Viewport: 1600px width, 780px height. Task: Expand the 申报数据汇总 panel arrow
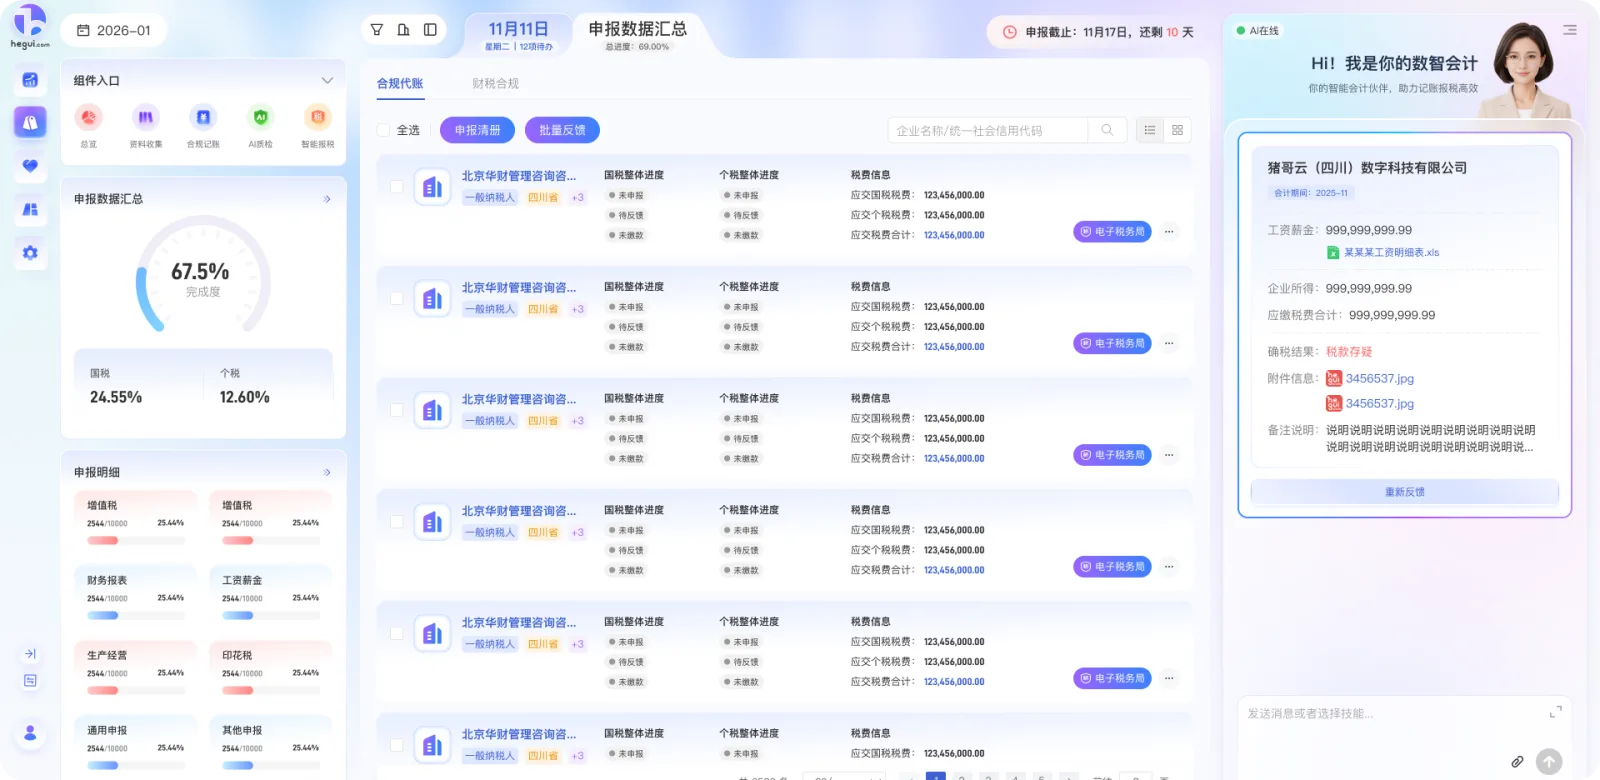[x=327, y=199]
